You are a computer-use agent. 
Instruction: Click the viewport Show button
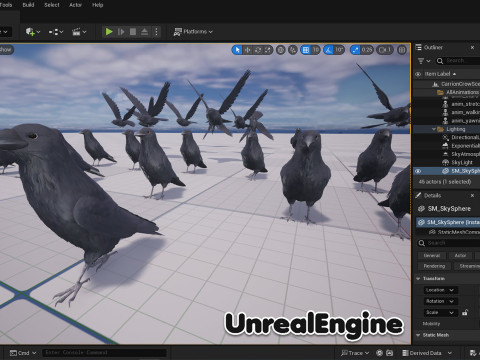click(6, 50)
